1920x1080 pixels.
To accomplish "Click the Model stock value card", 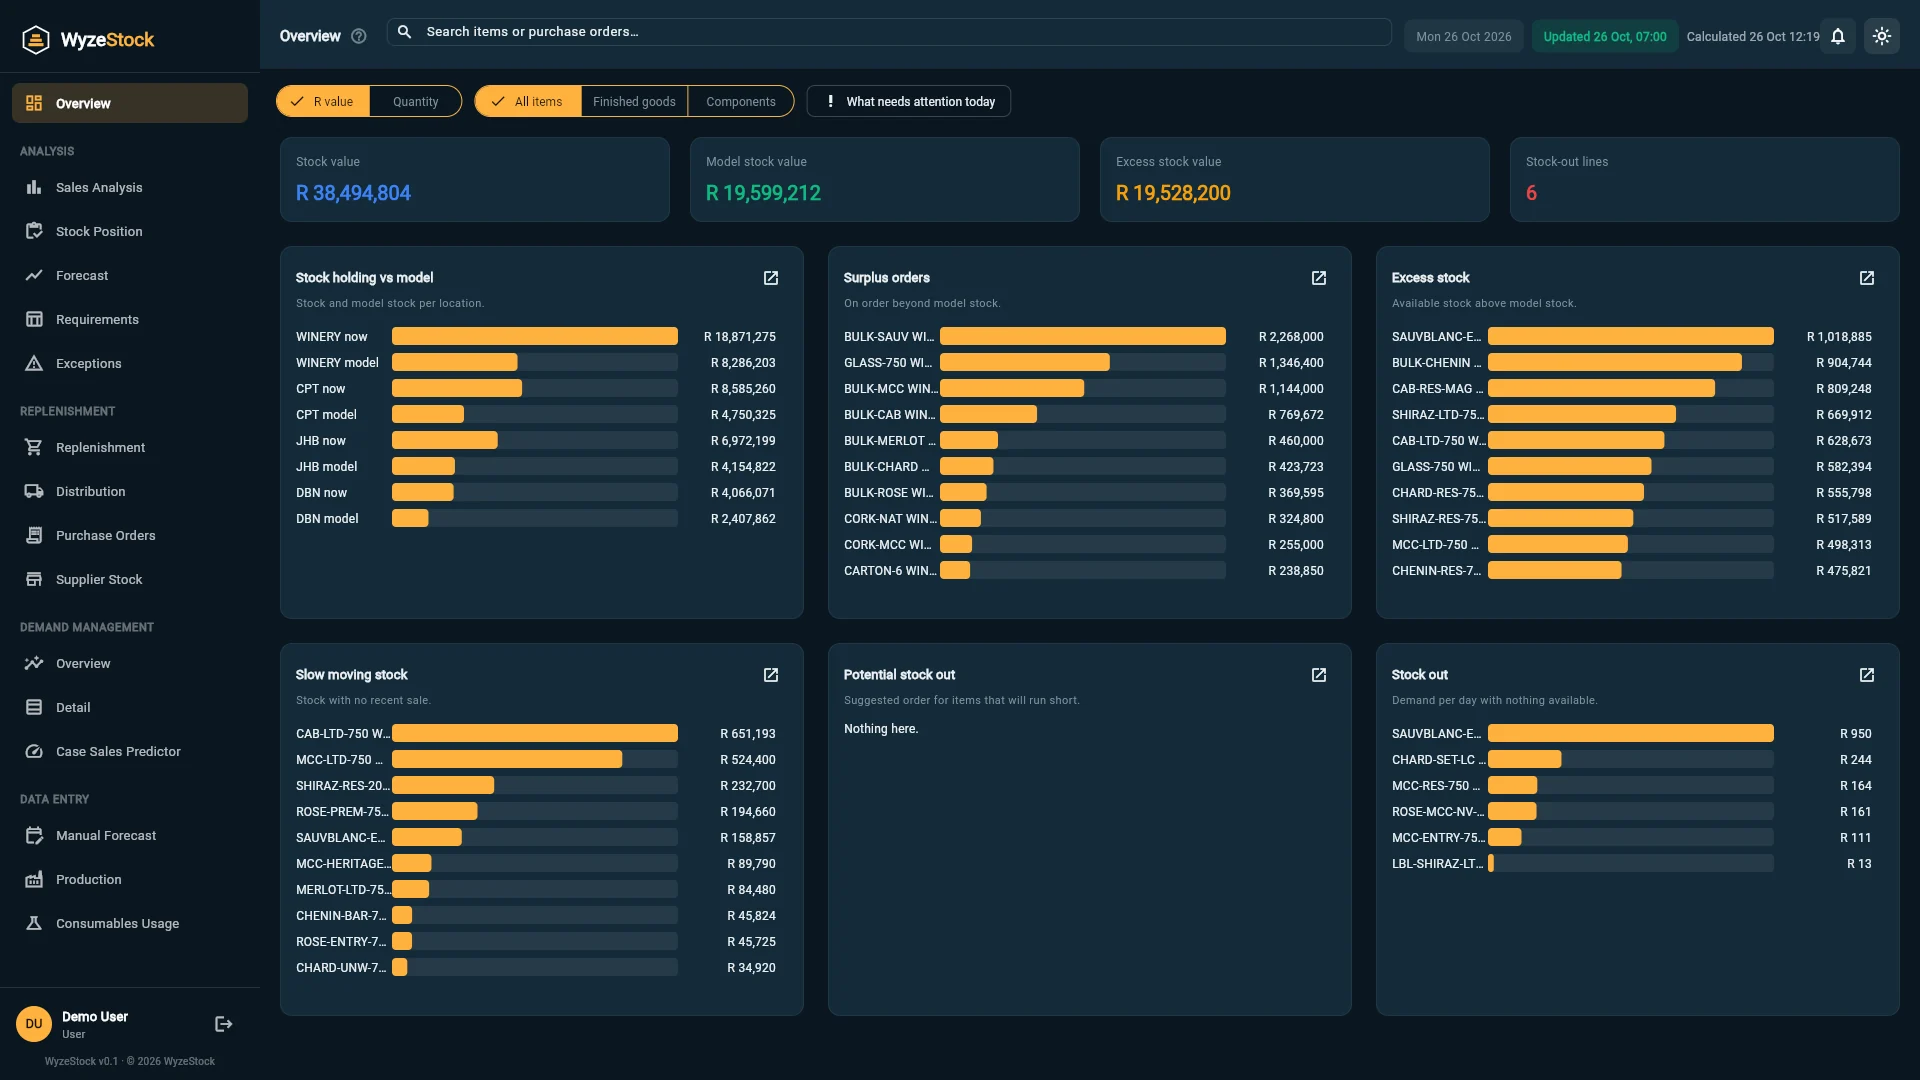I will tap(885, 179).
